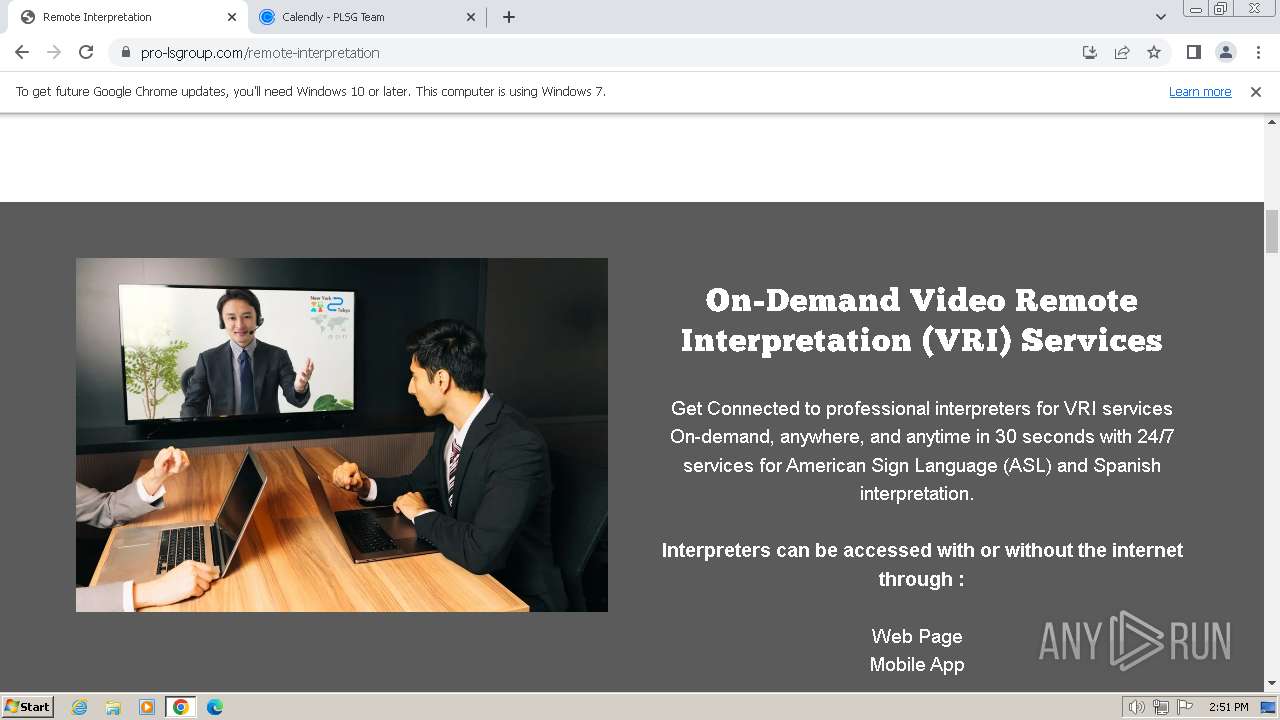
Task: Open the Windows Start menu
Action: pos(28,706)
